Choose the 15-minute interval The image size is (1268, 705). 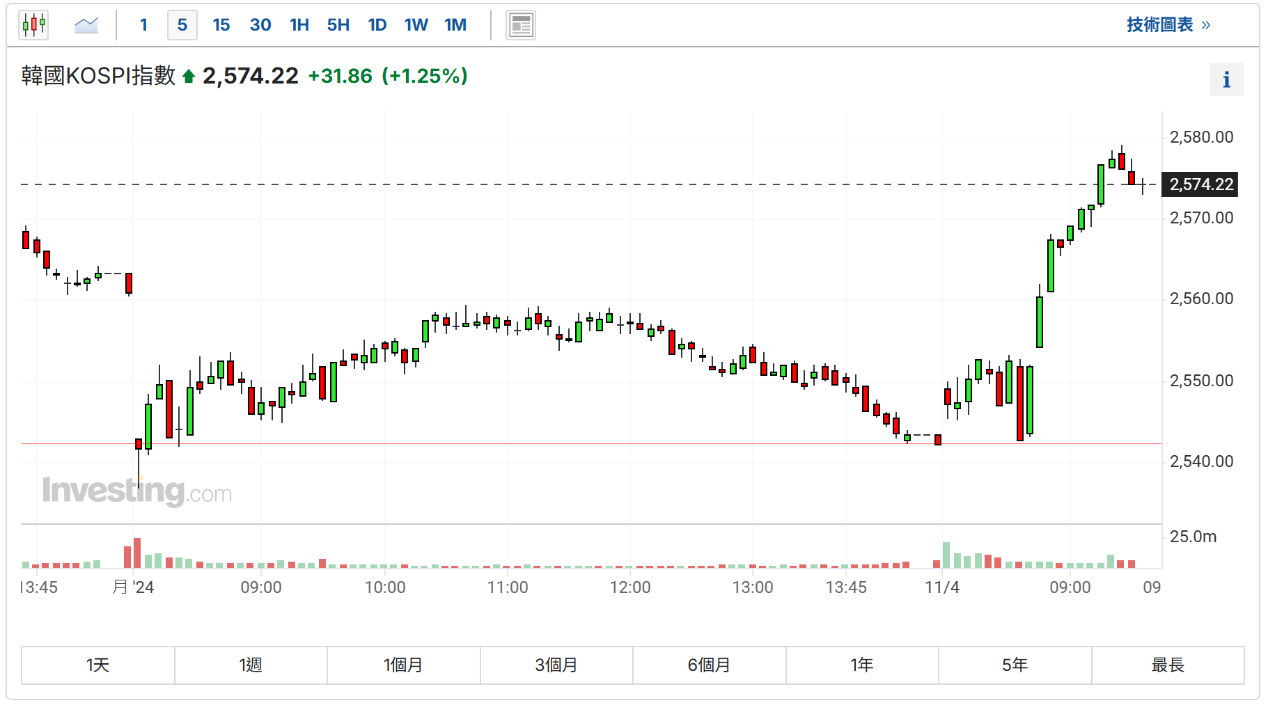click(221, 25)
